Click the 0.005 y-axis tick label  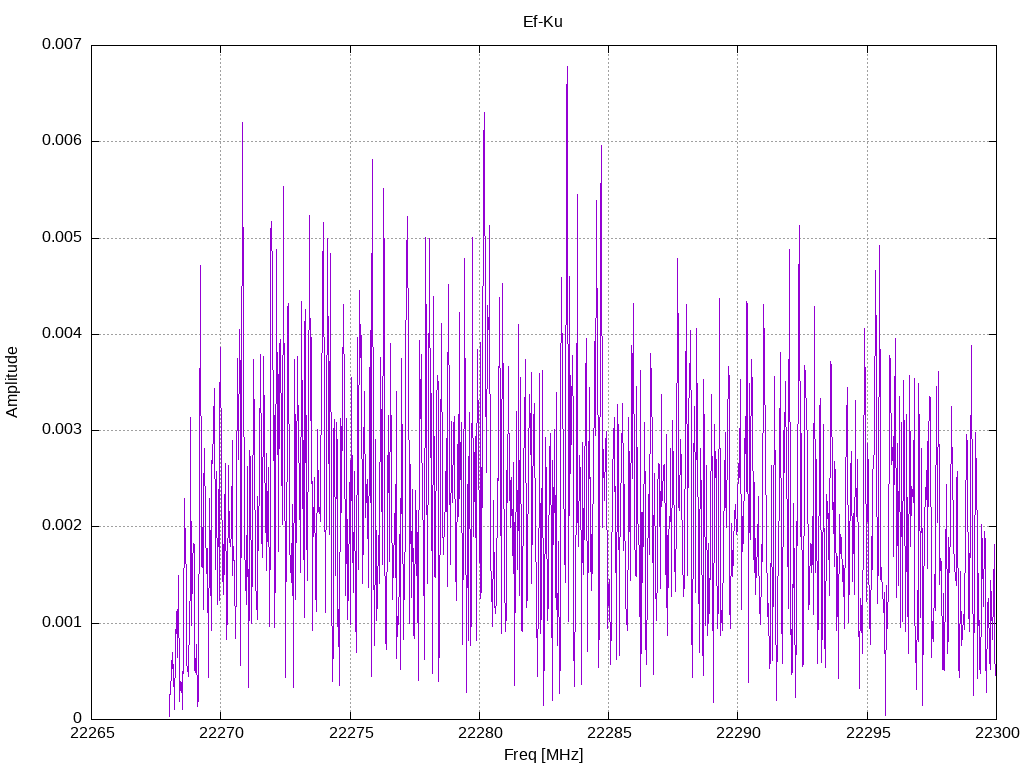(x=62, y=238)
